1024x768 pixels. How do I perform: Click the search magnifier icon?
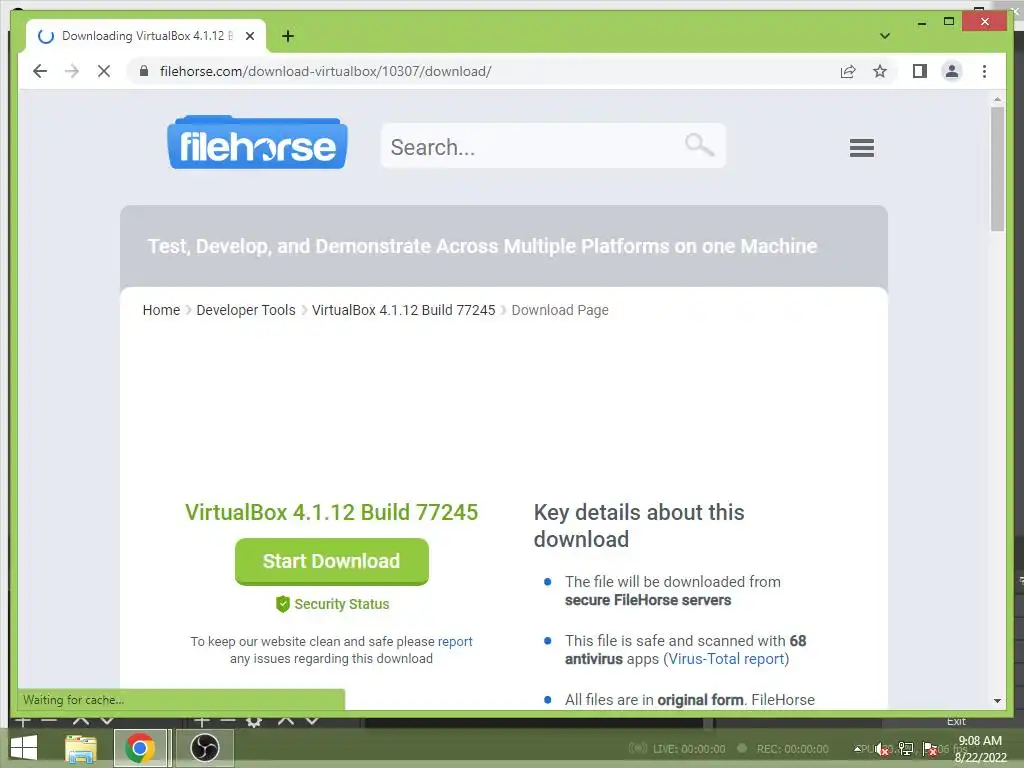coord(699,144)
